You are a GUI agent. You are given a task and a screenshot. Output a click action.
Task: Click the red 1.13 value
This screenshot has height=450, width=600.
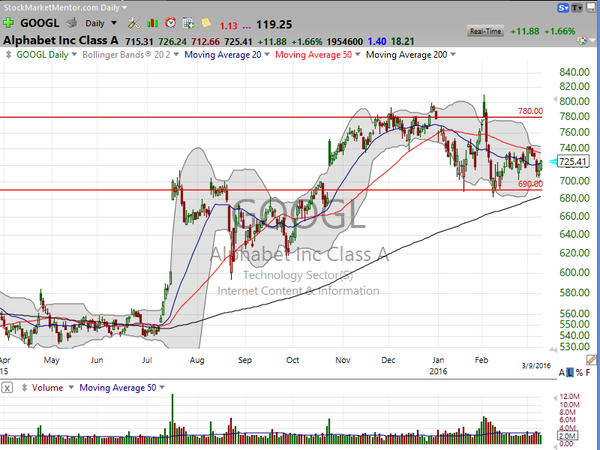[228, 26]
